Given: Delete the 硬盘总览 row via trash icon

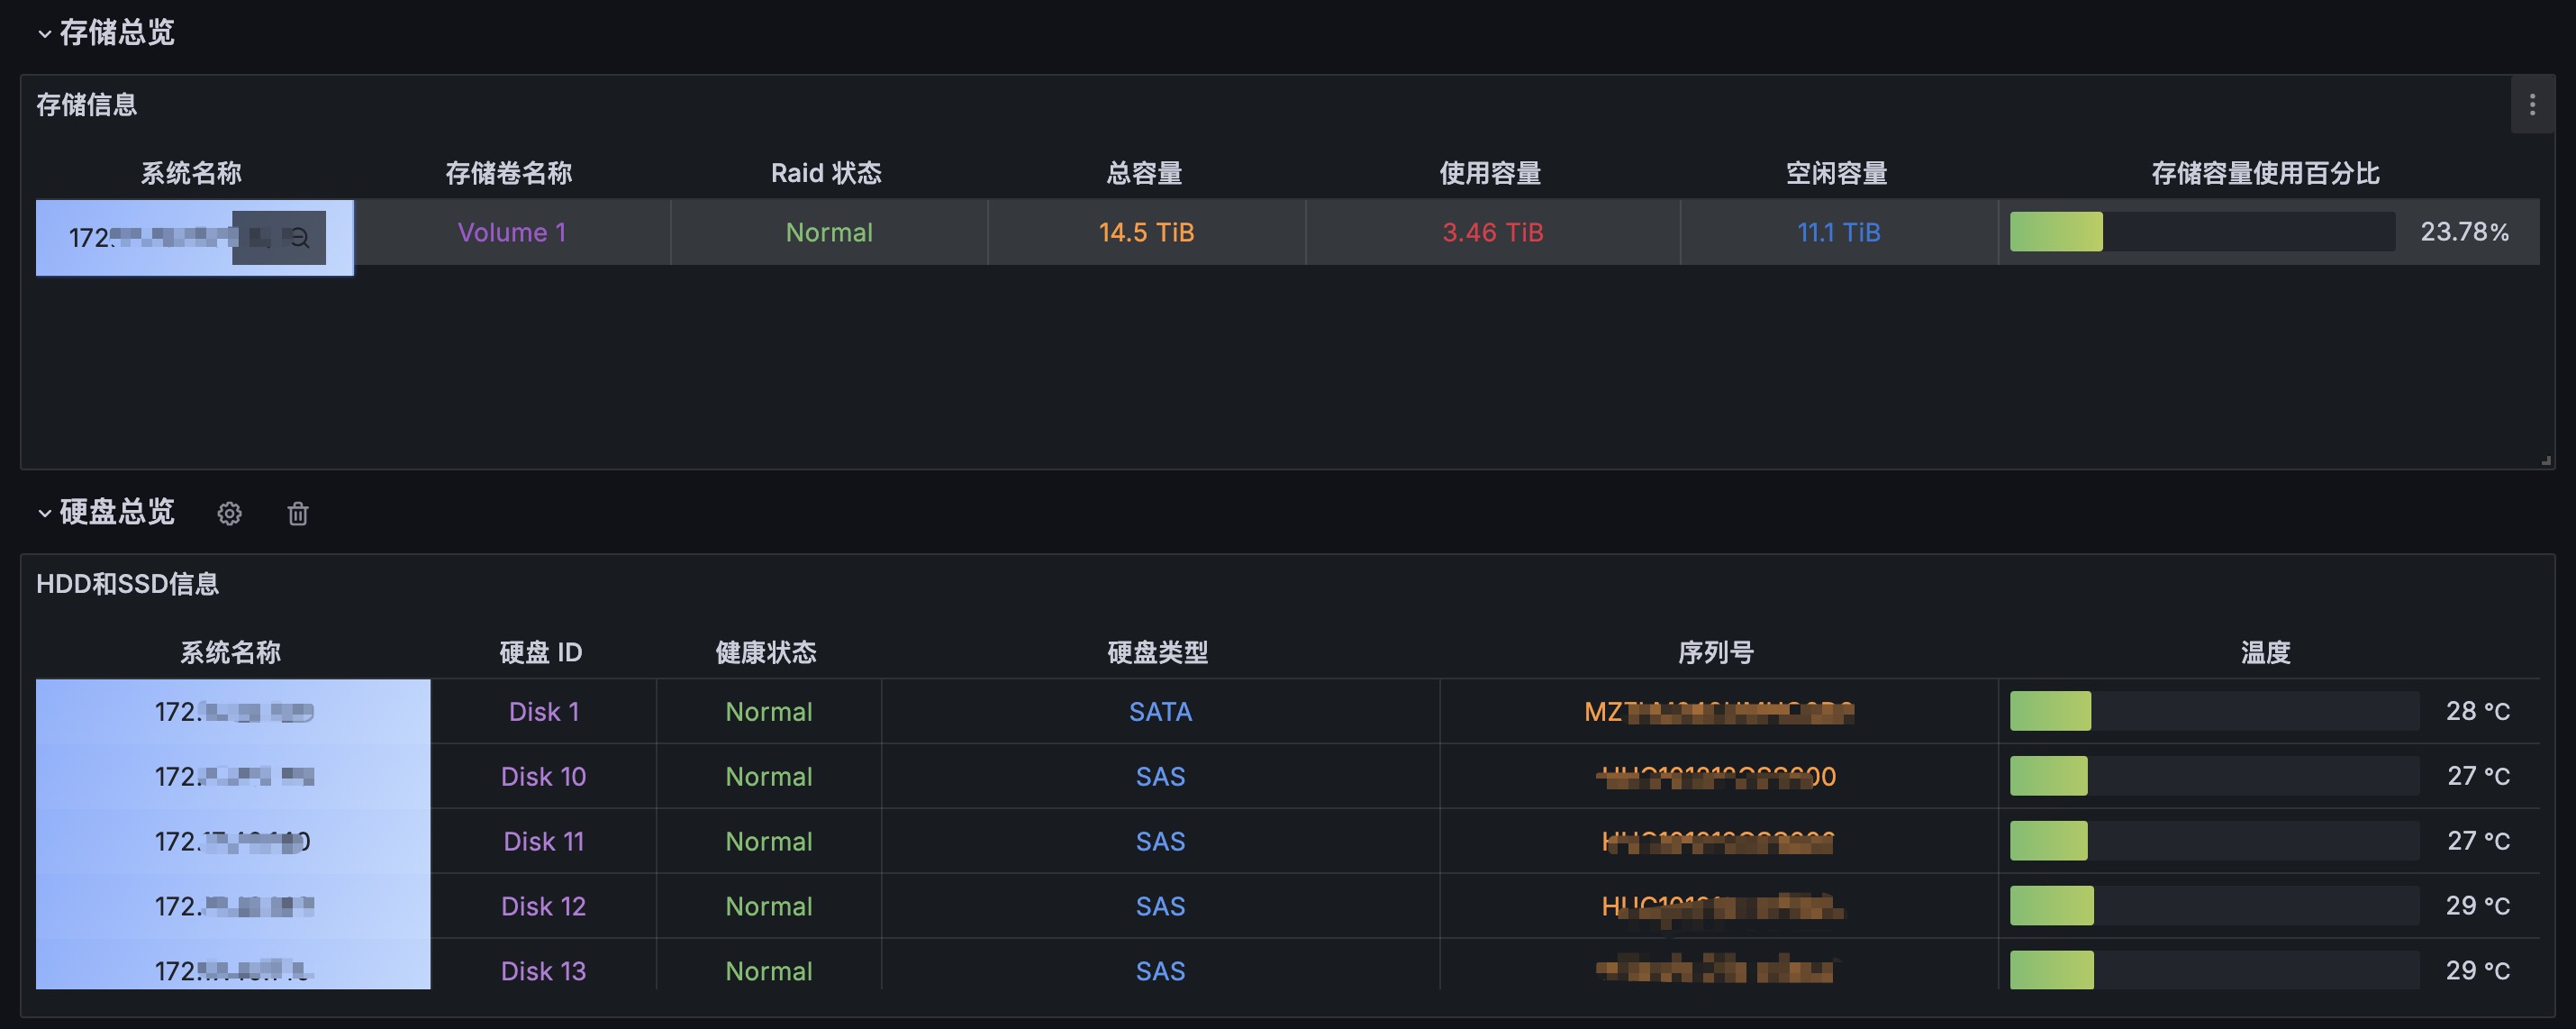Looking at the screenshot, I should [298, 514].
